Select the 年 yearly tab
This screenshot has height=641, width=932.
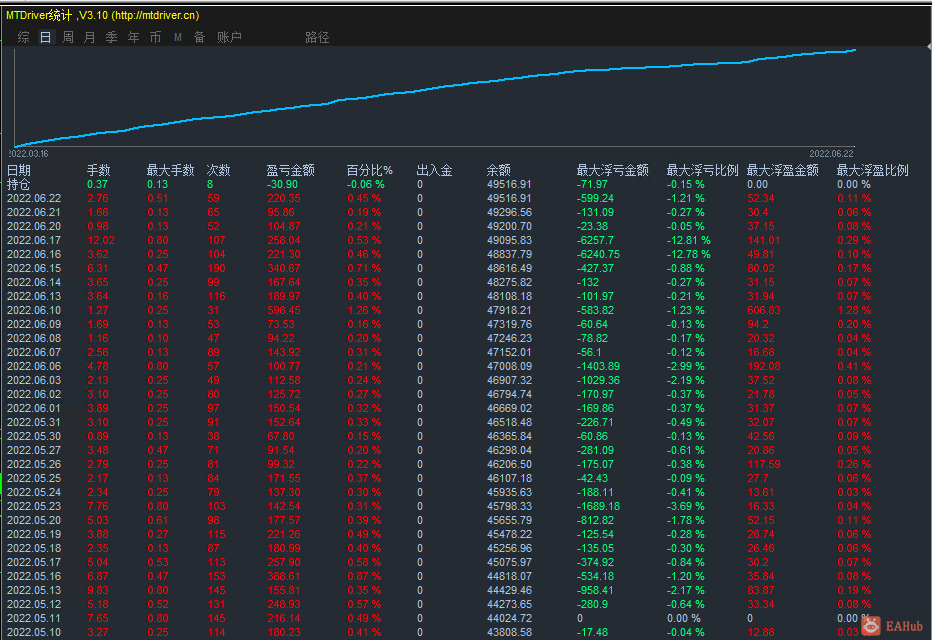coord(134,37)
